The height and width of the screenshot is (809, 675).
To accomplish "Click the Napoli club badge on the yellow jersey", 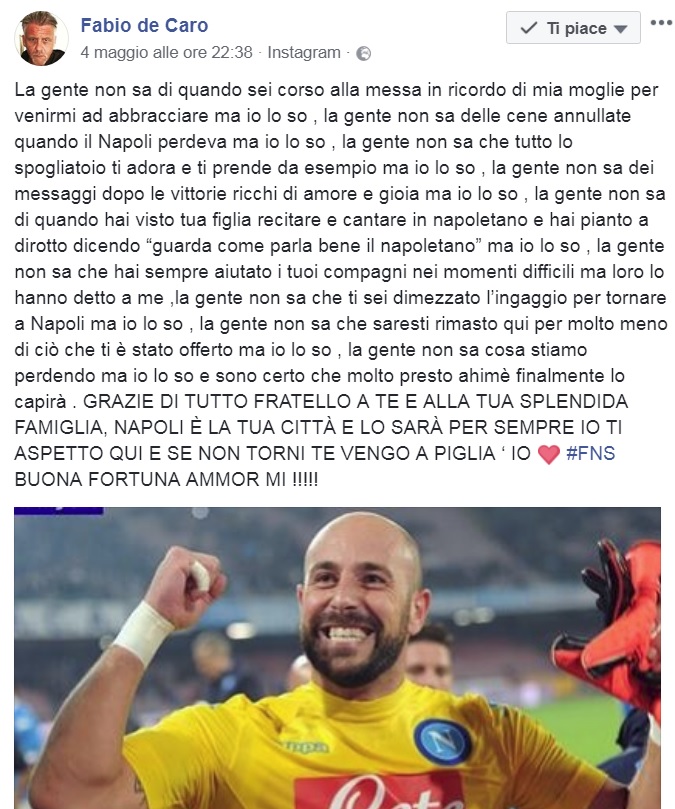I will coord(442,741).
